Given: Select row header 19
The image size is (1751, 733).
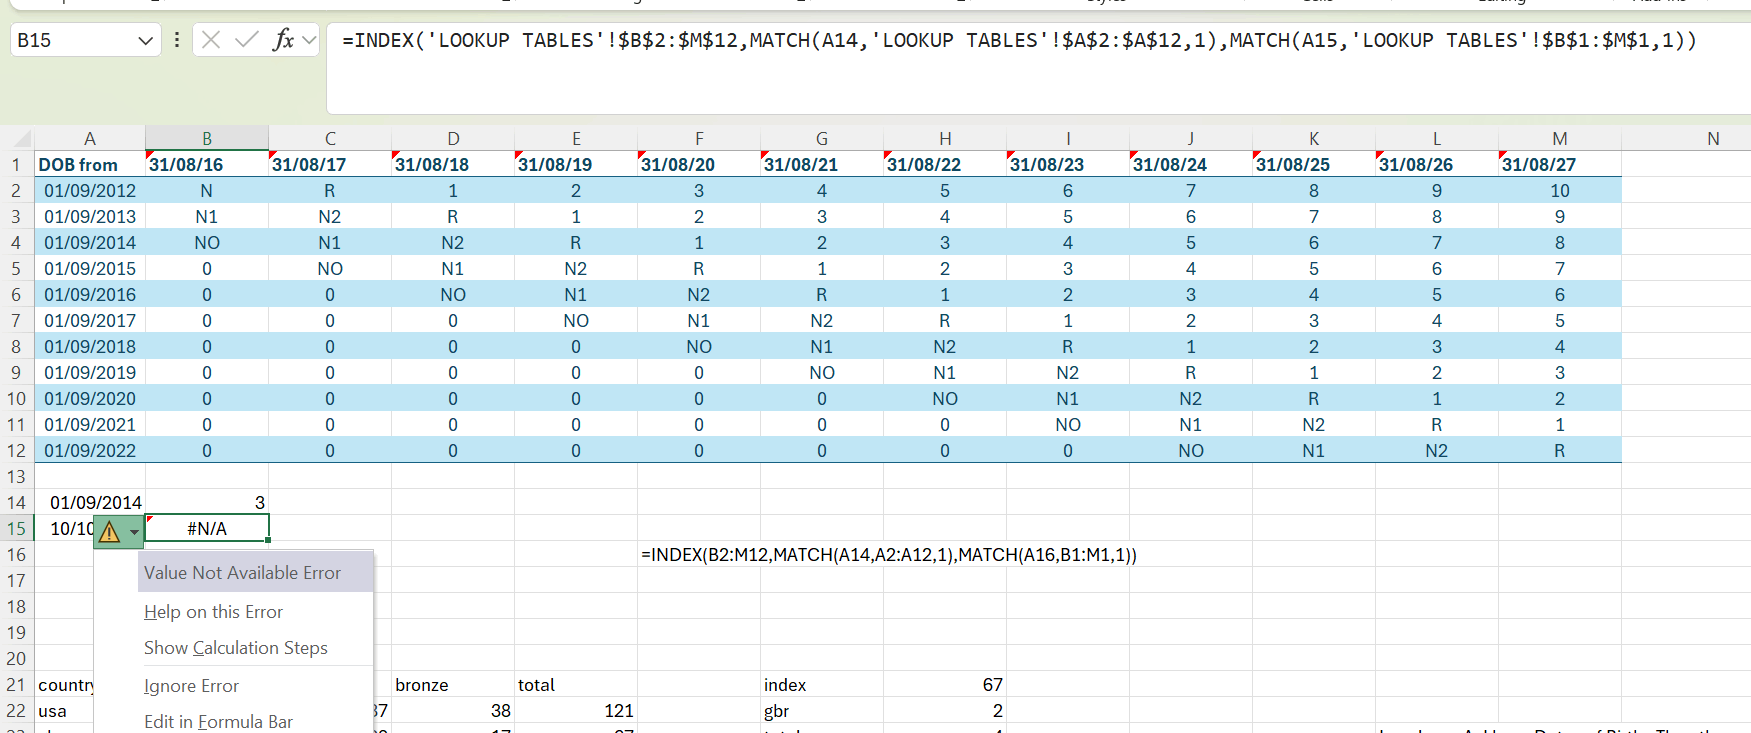Looking at the screenshot, I should (16, 632).
